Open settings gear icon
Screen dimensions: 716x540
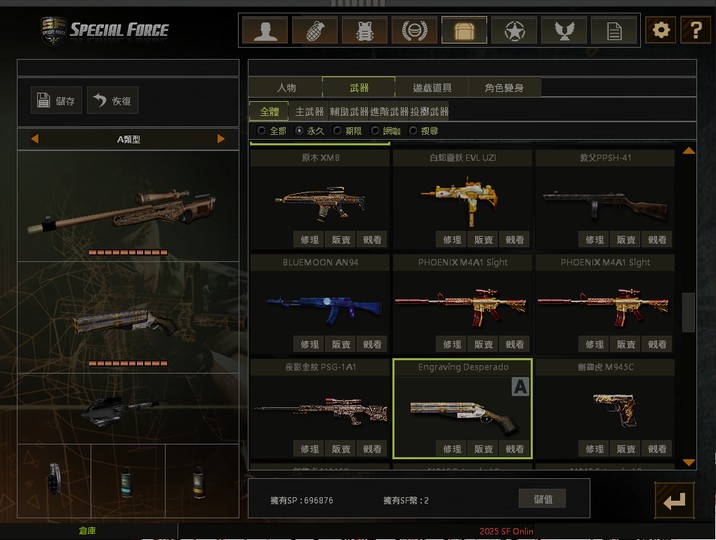[x=661, y=30]
